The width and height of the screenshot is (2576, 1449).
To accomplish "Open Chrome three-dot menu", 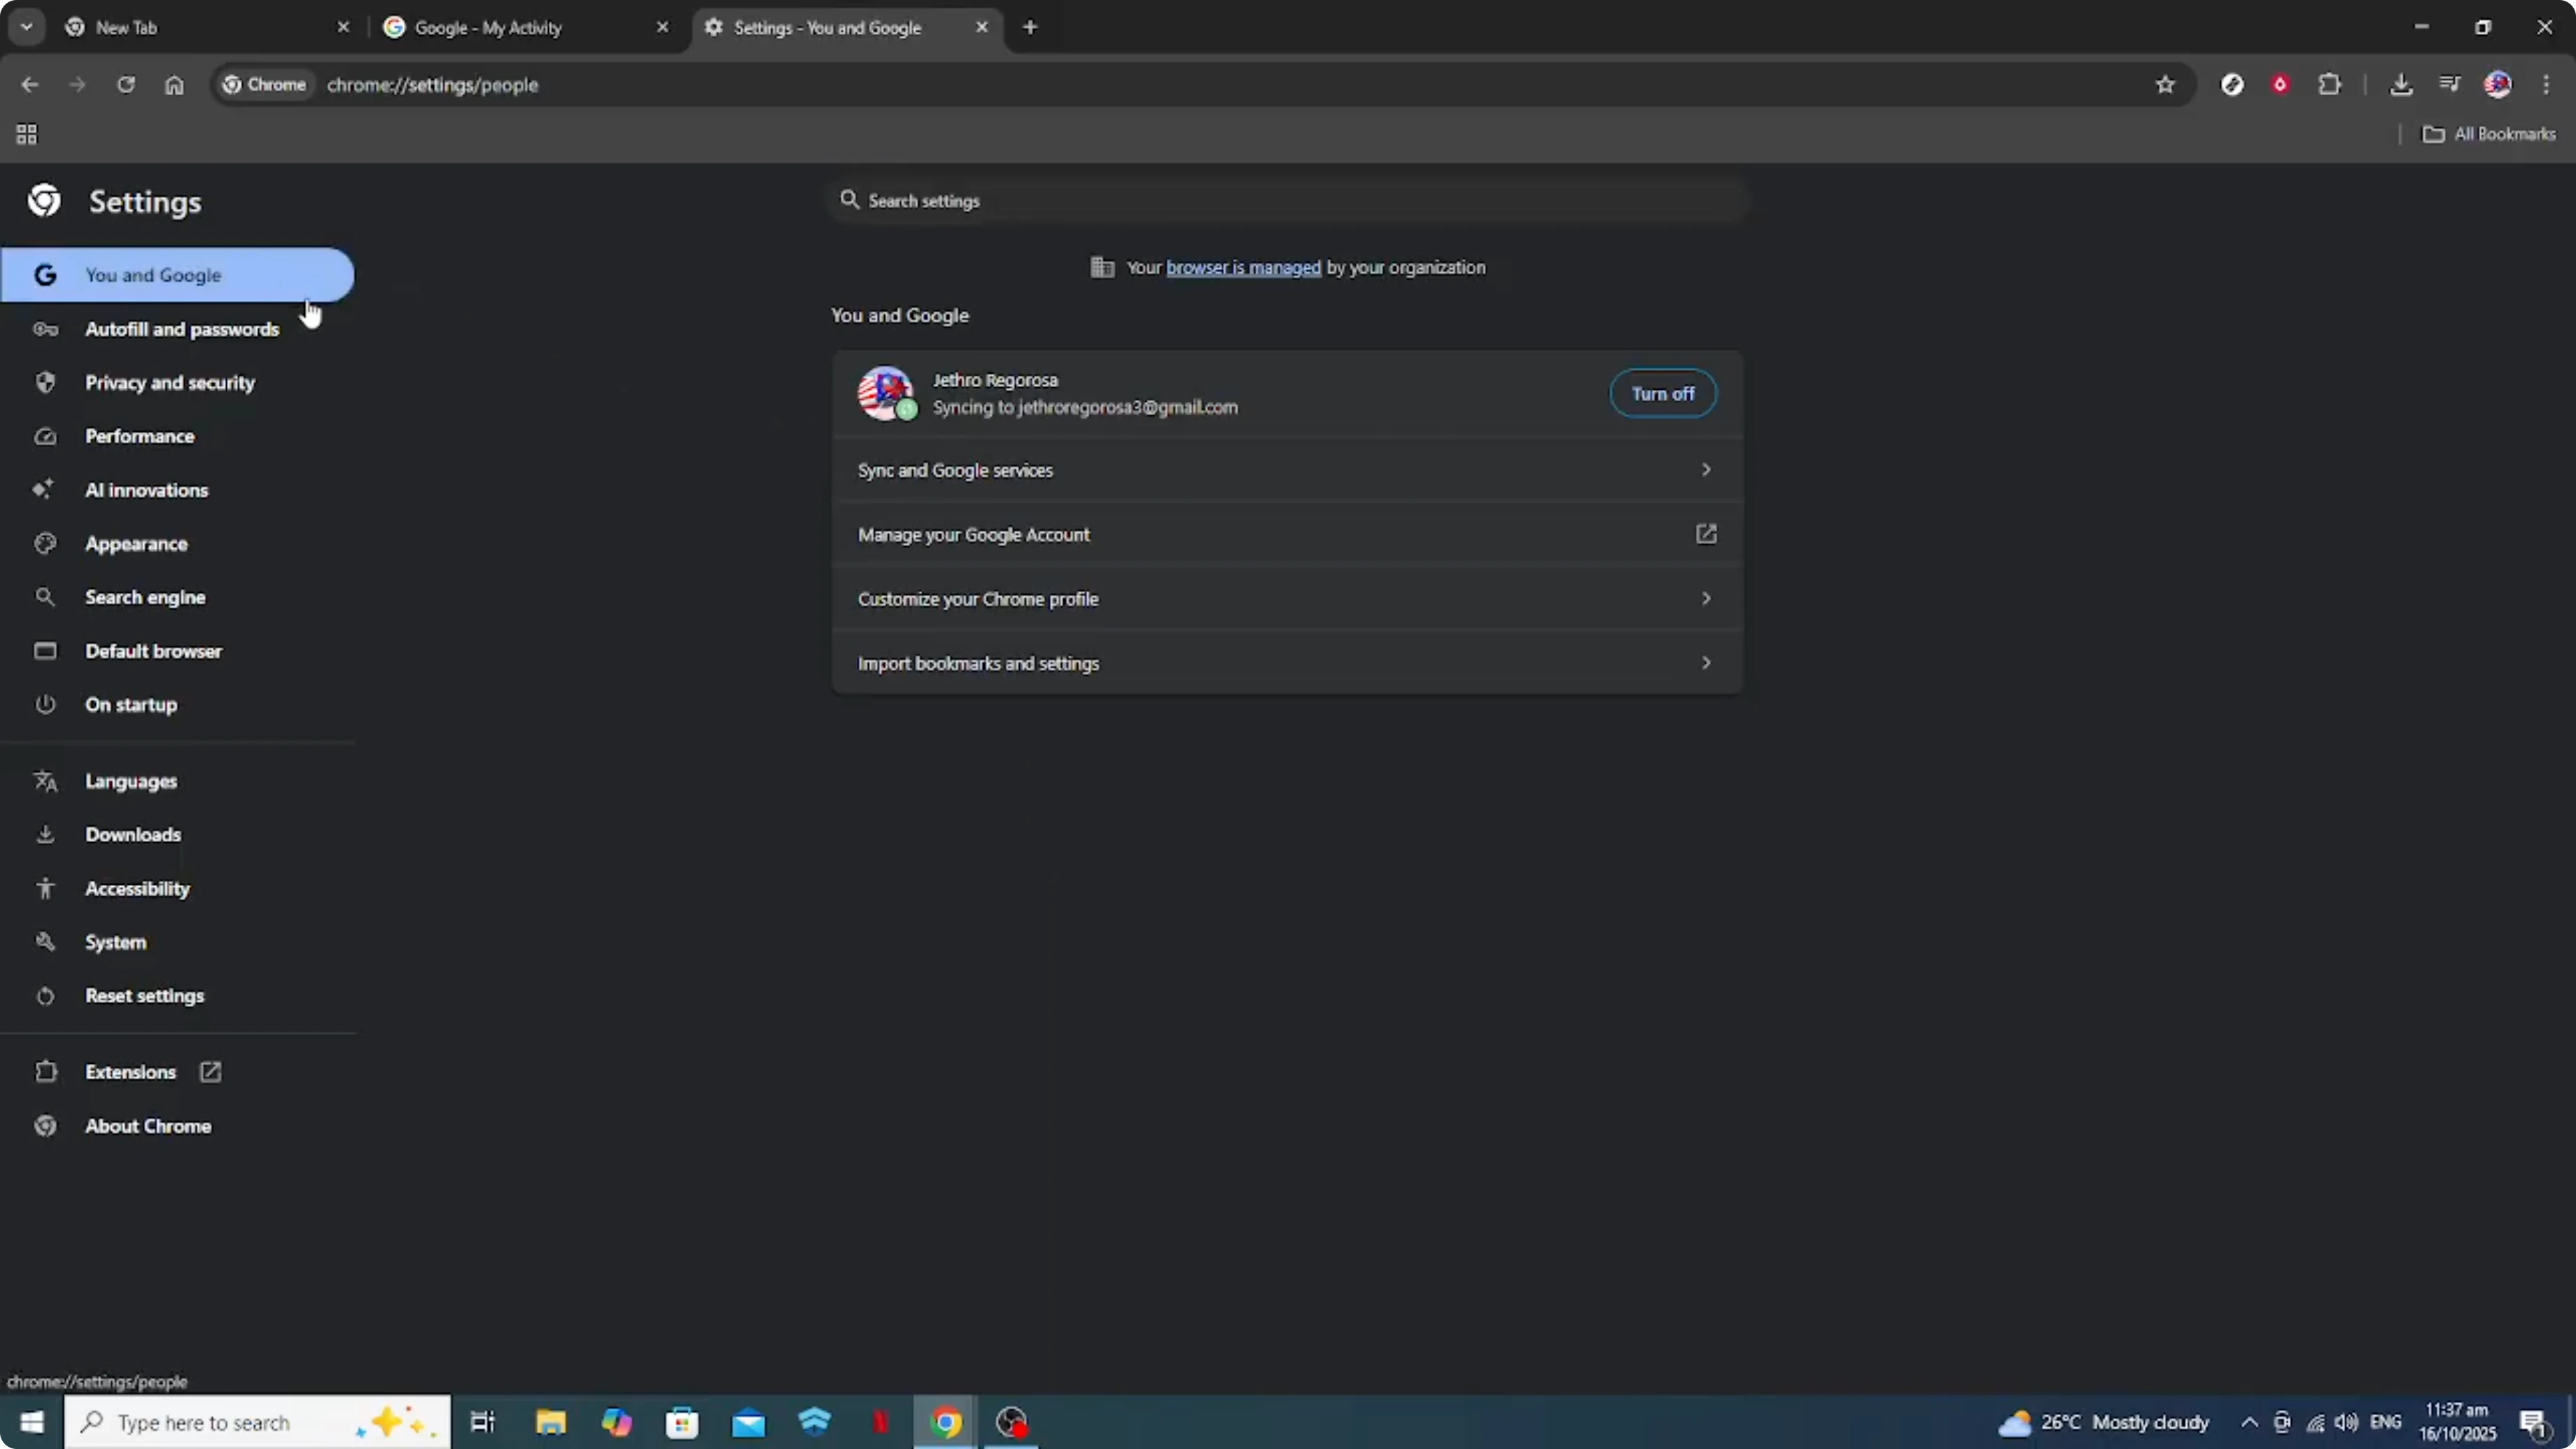I will 2546,85.
